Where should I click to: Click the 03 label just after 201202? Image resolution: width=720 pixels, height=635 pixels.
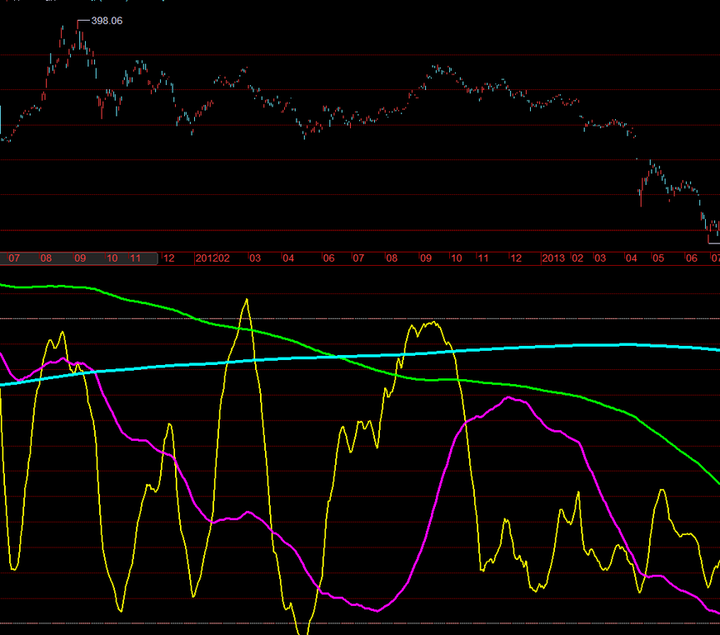(255, 258)
